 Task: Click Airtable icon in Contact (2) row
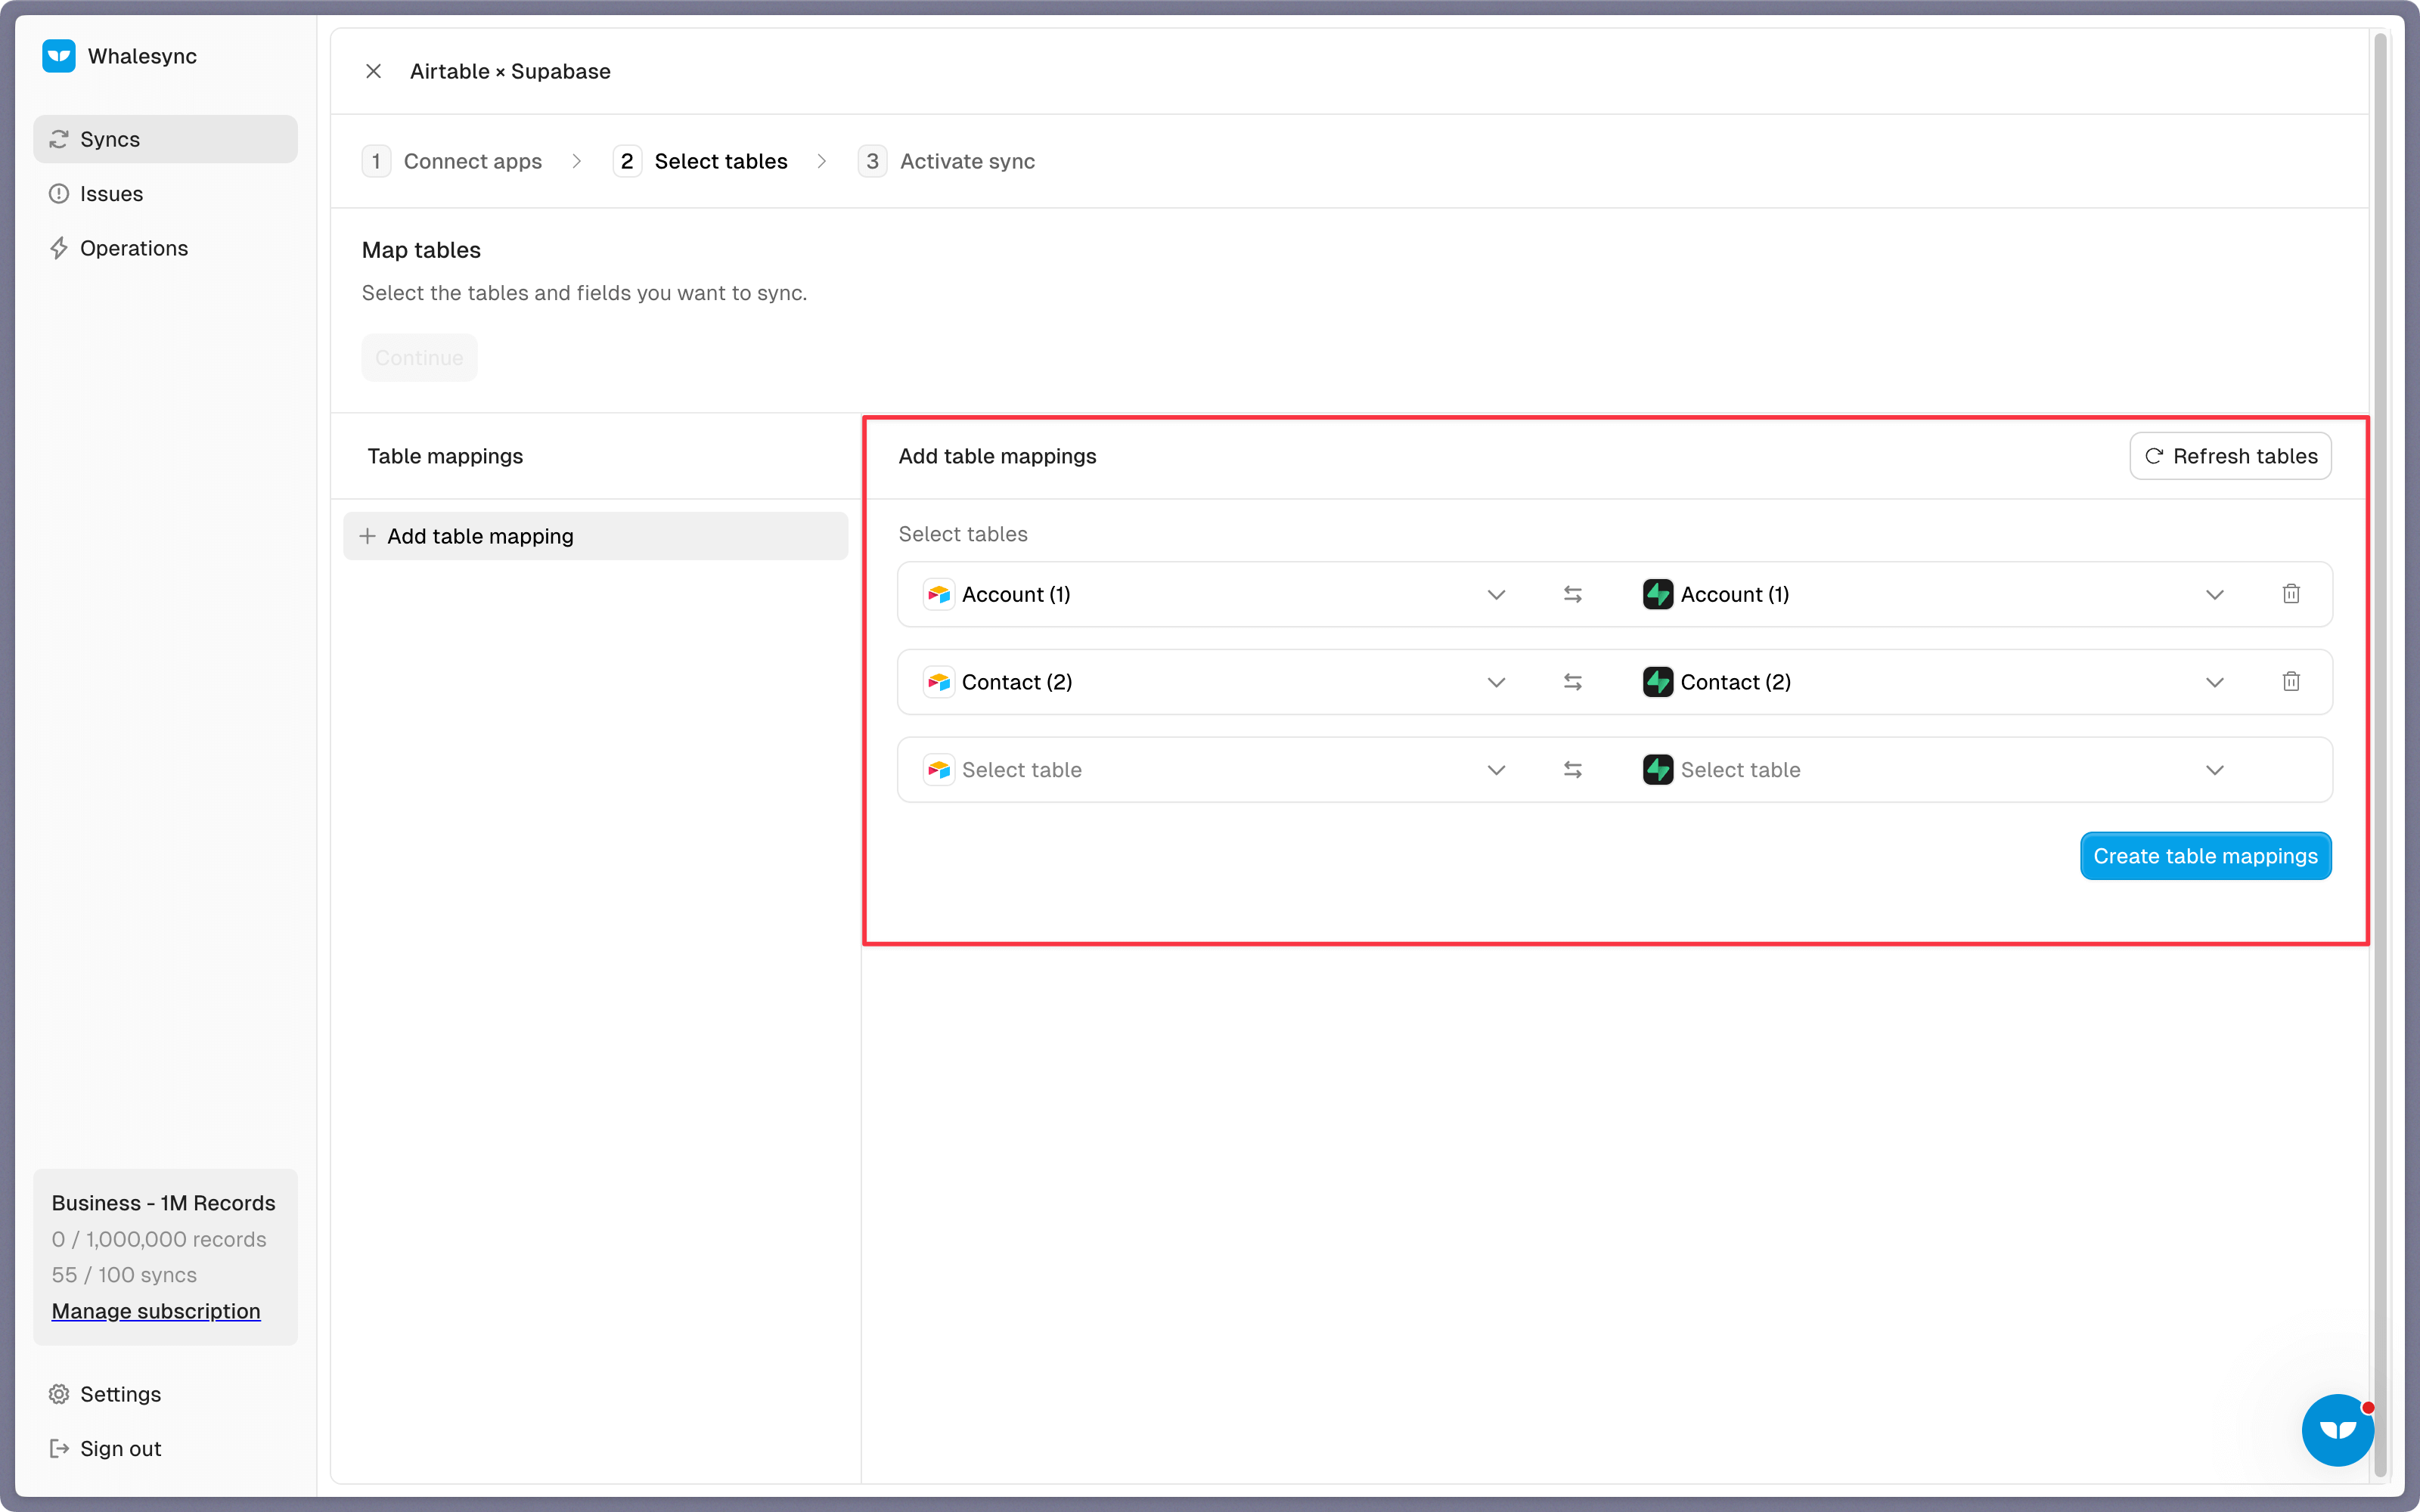pyautogui.click(x=939, y=682)
